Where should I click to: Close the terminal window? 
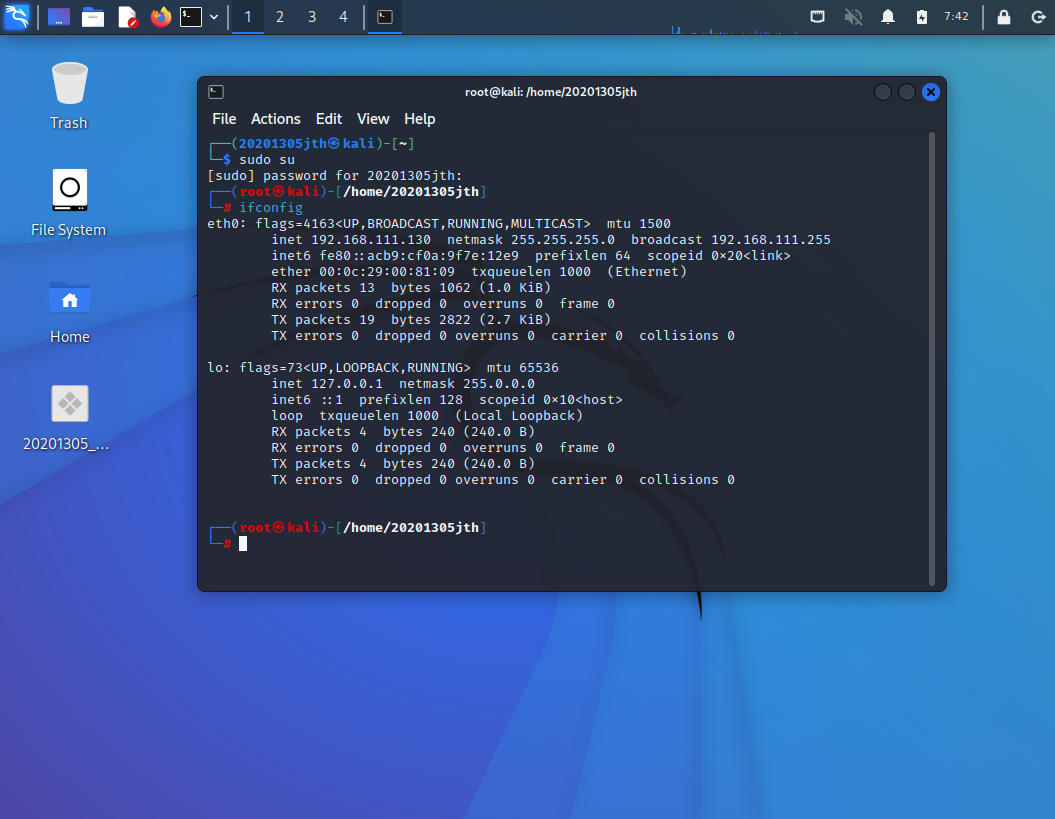(931, 92)
